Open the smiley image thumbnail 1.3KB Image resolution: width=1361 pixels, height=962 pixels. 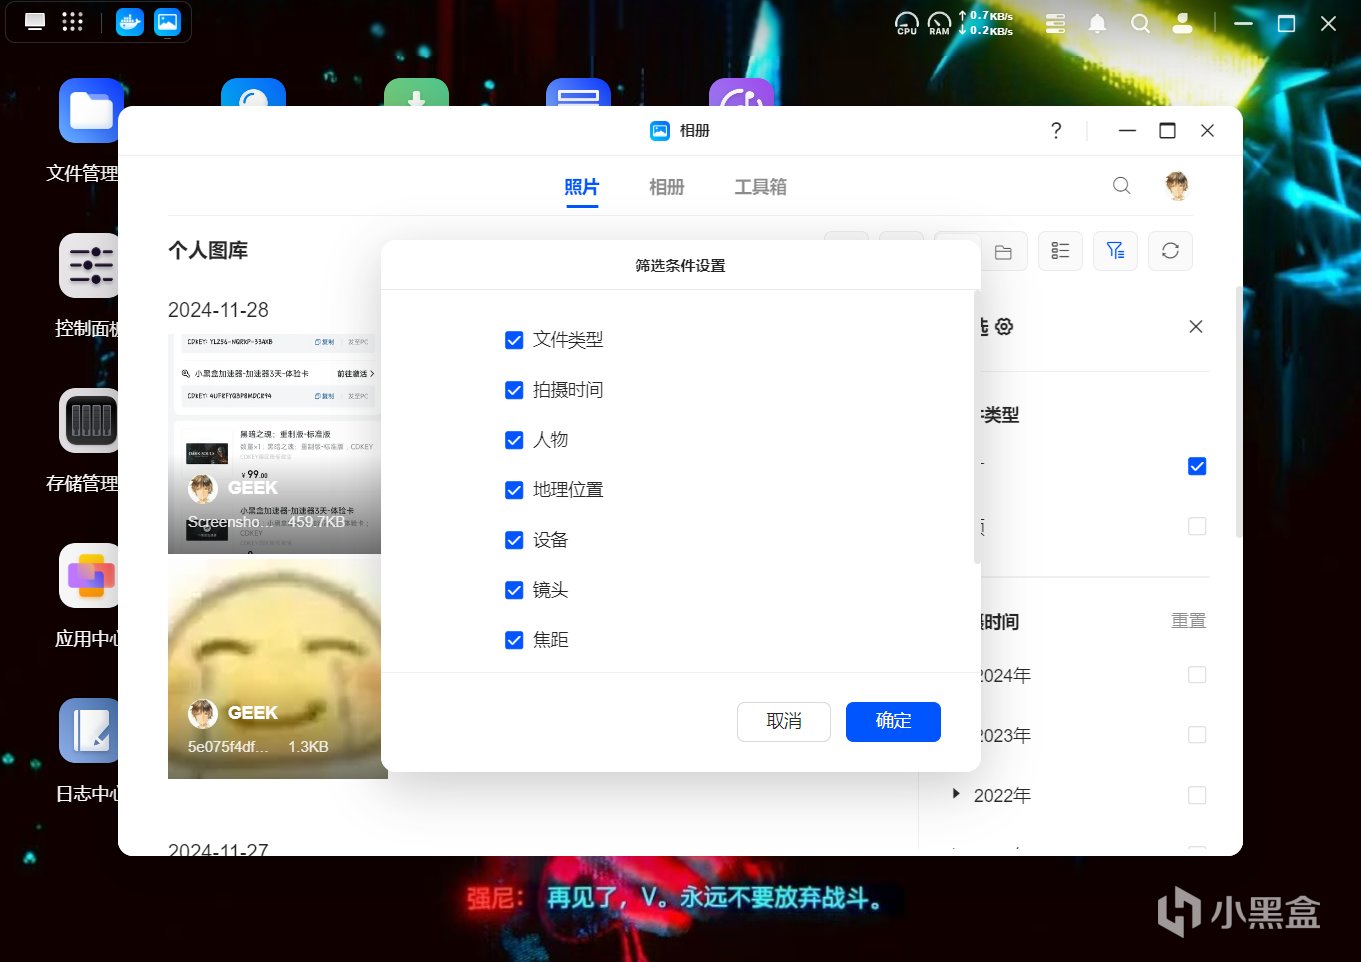pos(277,667)
